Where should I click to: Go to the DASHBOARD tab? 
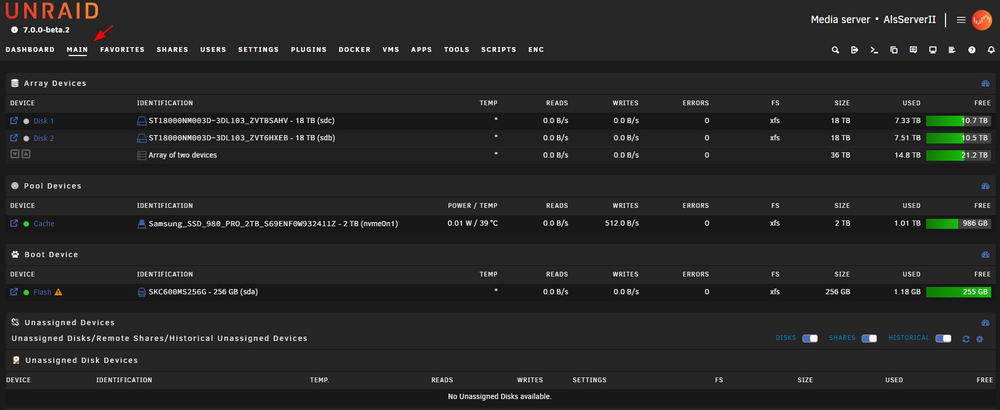tap(30, 50)
